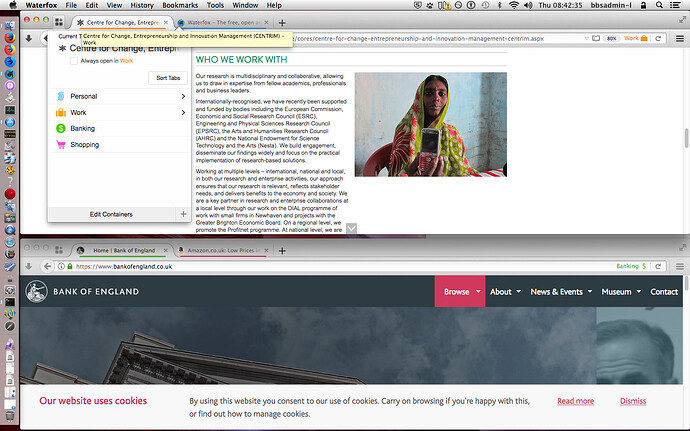Enter fullscreen for the top window
The width and height of the screenshot is (690, 431).
682,19
